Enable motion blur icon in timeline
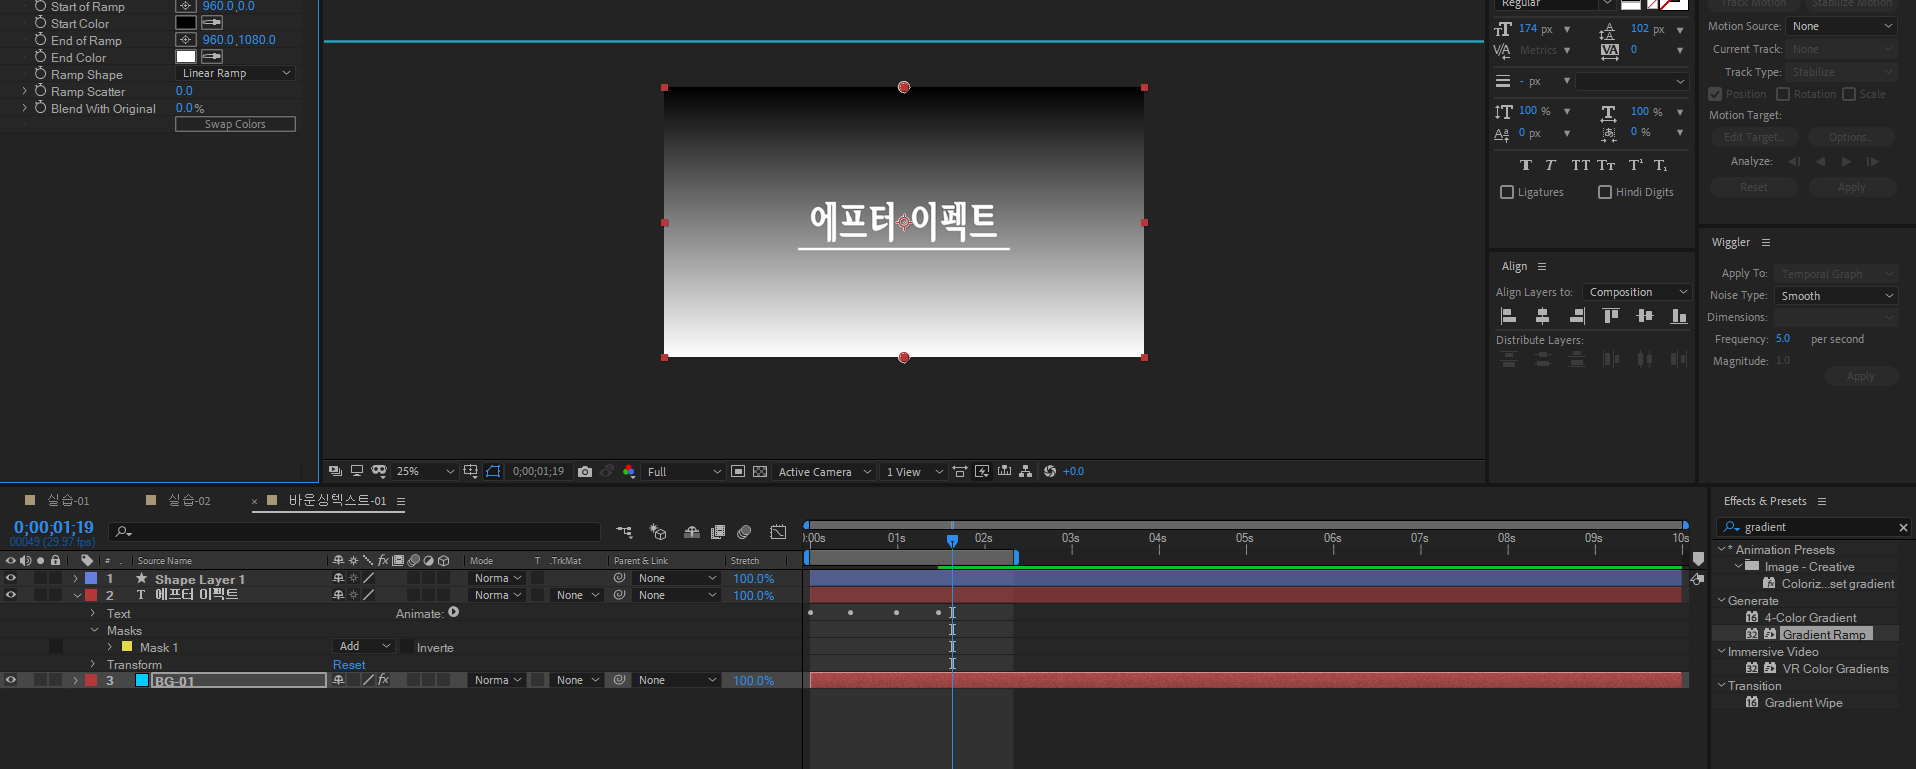The image size is (1916, 769). 744,532
